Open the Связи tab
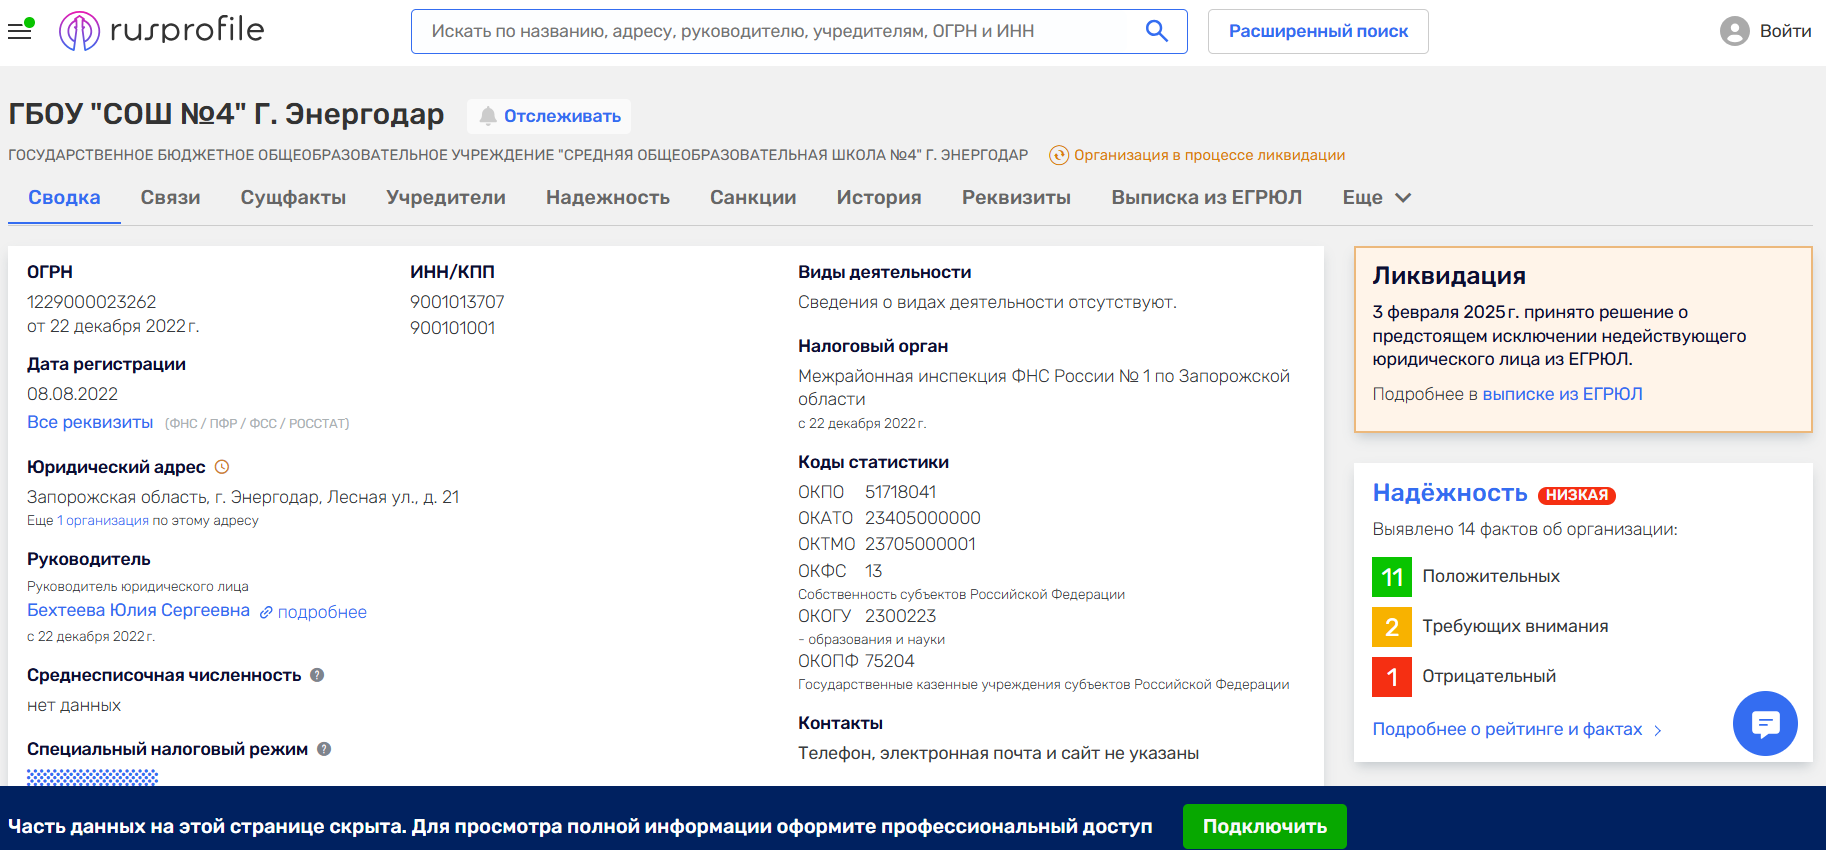The height and width of the screenshot is (850, 1826). (170, 198)
